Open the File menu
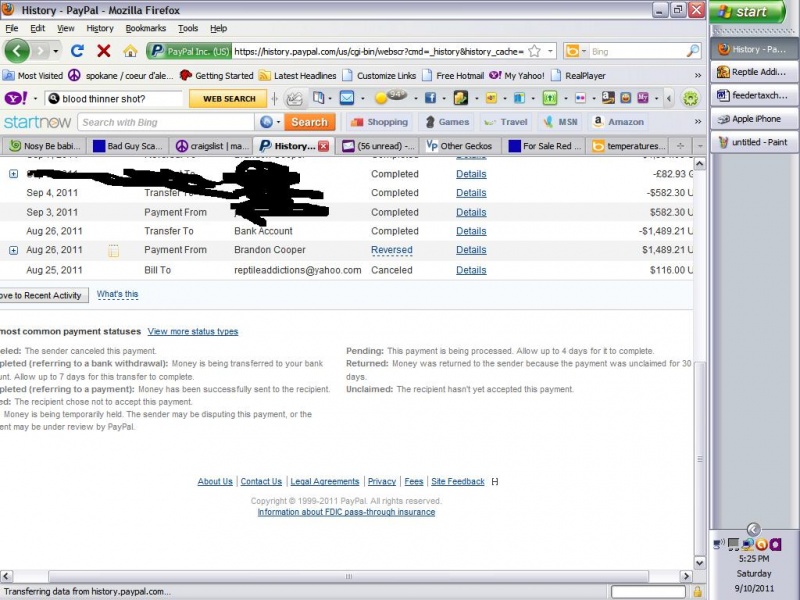 tap(12, 28)
